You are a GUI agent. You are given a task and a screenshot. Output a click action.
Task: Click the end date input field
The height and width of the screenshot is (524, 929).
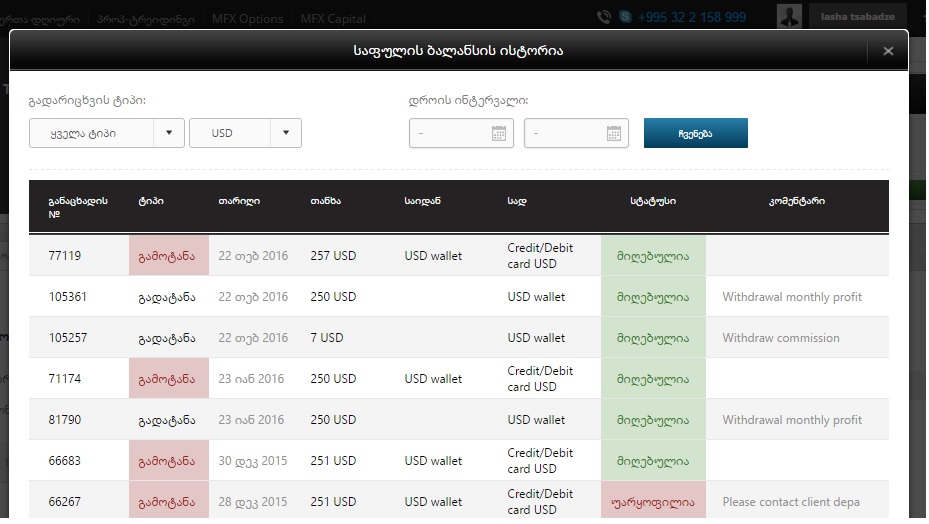(576, 133)
